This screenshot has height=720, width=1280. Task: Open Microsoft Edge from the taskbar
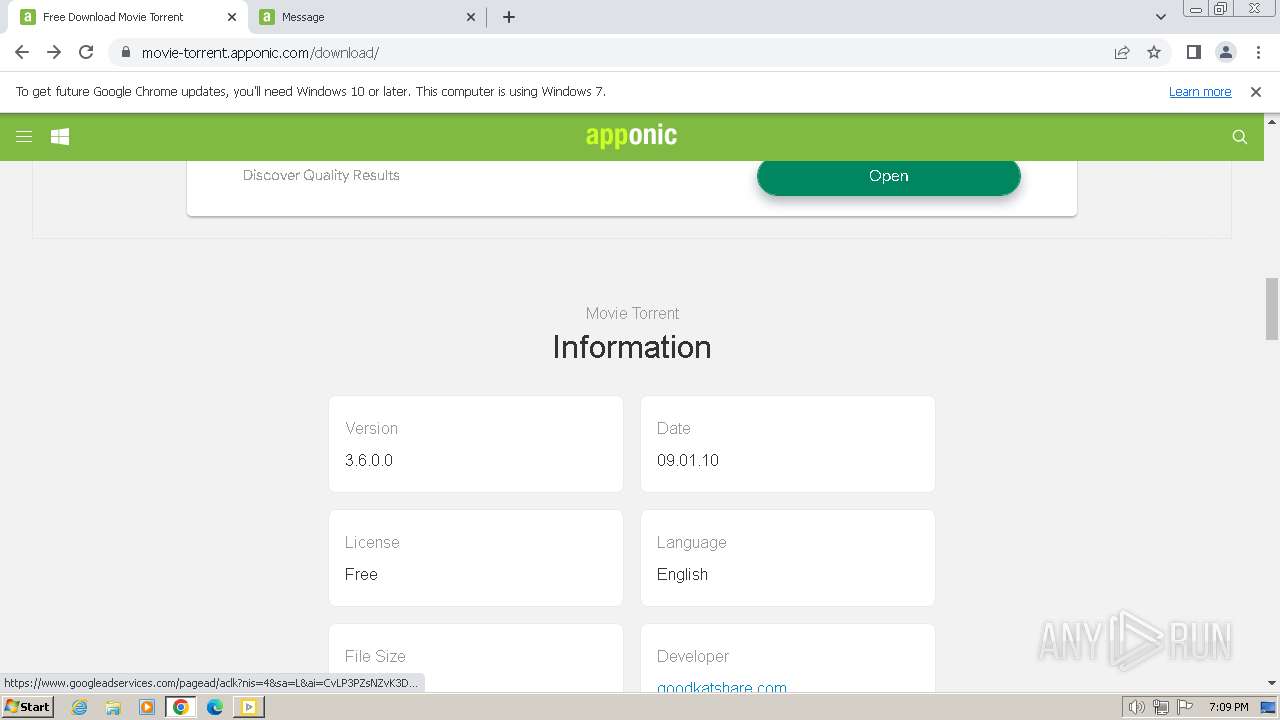tap(215, 707)
